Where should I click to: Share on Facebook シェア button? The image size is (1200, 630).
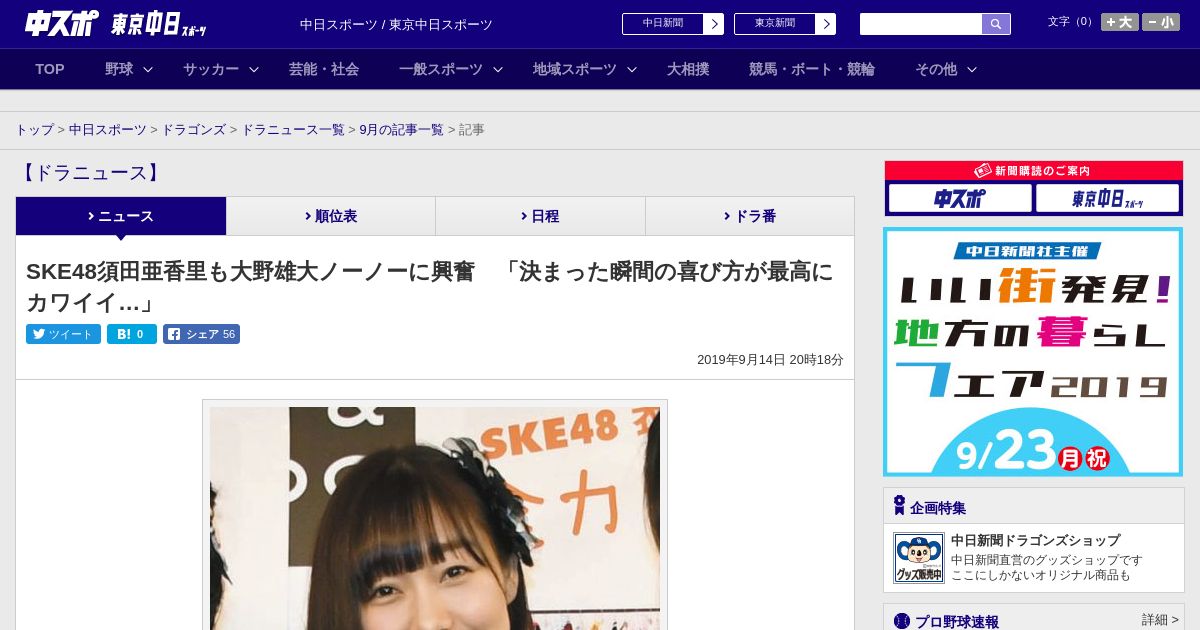(x=201, y=334)
